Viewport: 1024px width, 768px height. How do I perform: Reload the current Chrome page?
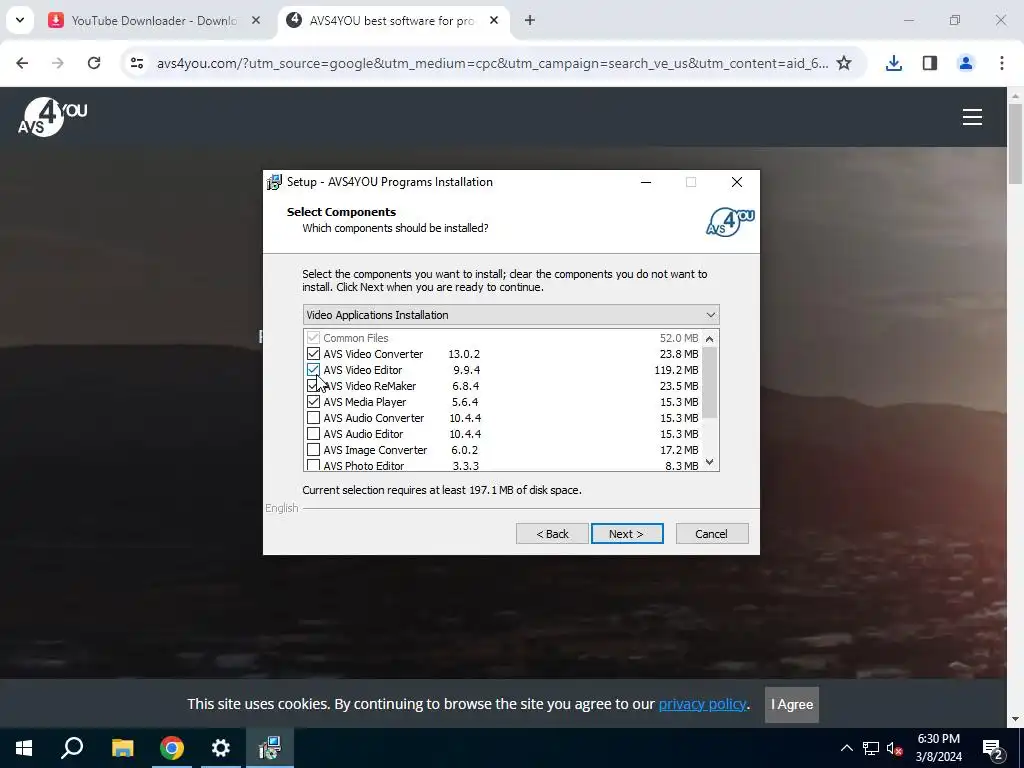click(x=94, y=63)
